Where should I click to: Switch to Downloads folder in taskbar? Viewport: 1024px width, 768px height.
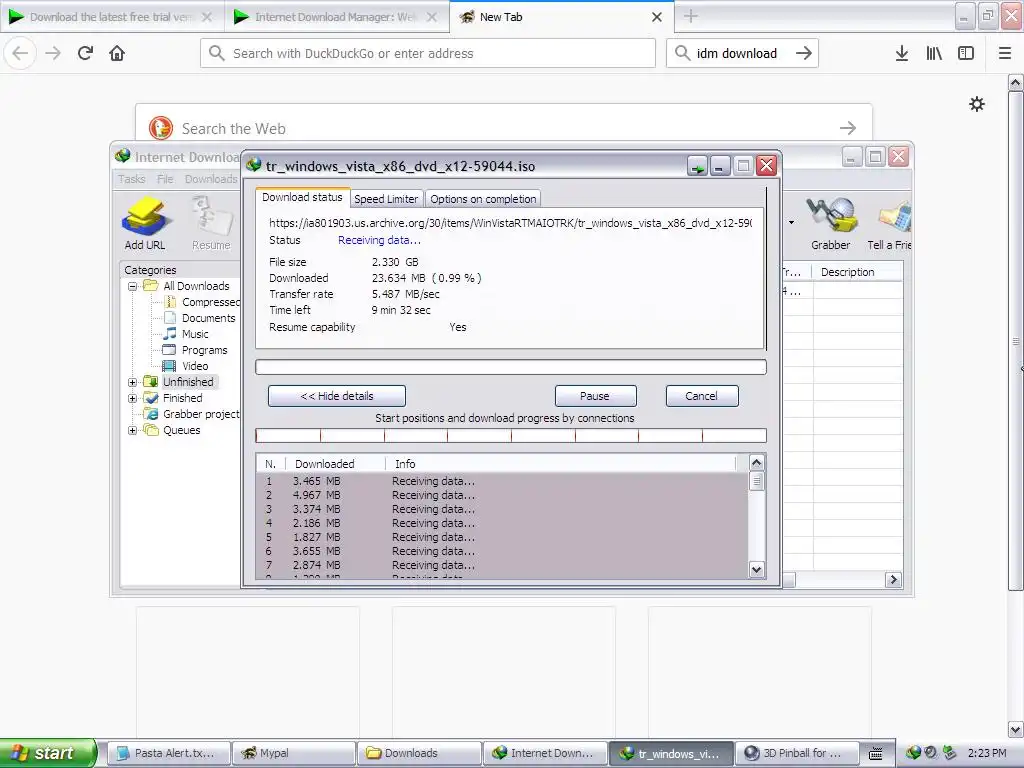tap(419, 753)
